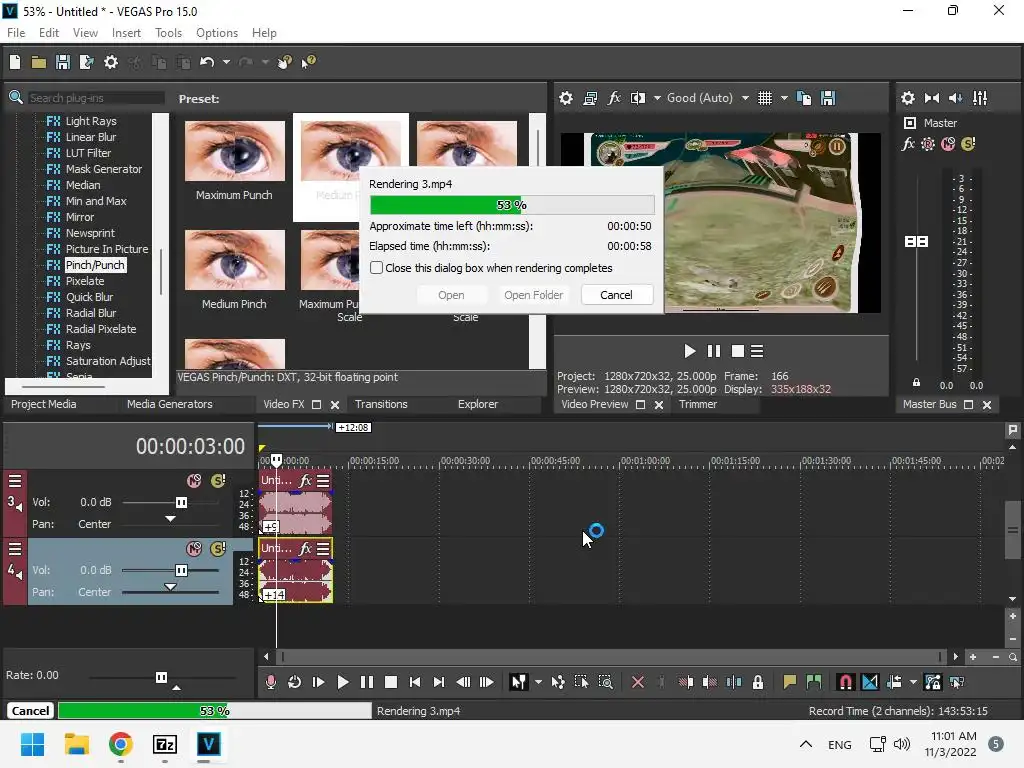
Task: Click Open Folder in render dialog
Action: 534,295
